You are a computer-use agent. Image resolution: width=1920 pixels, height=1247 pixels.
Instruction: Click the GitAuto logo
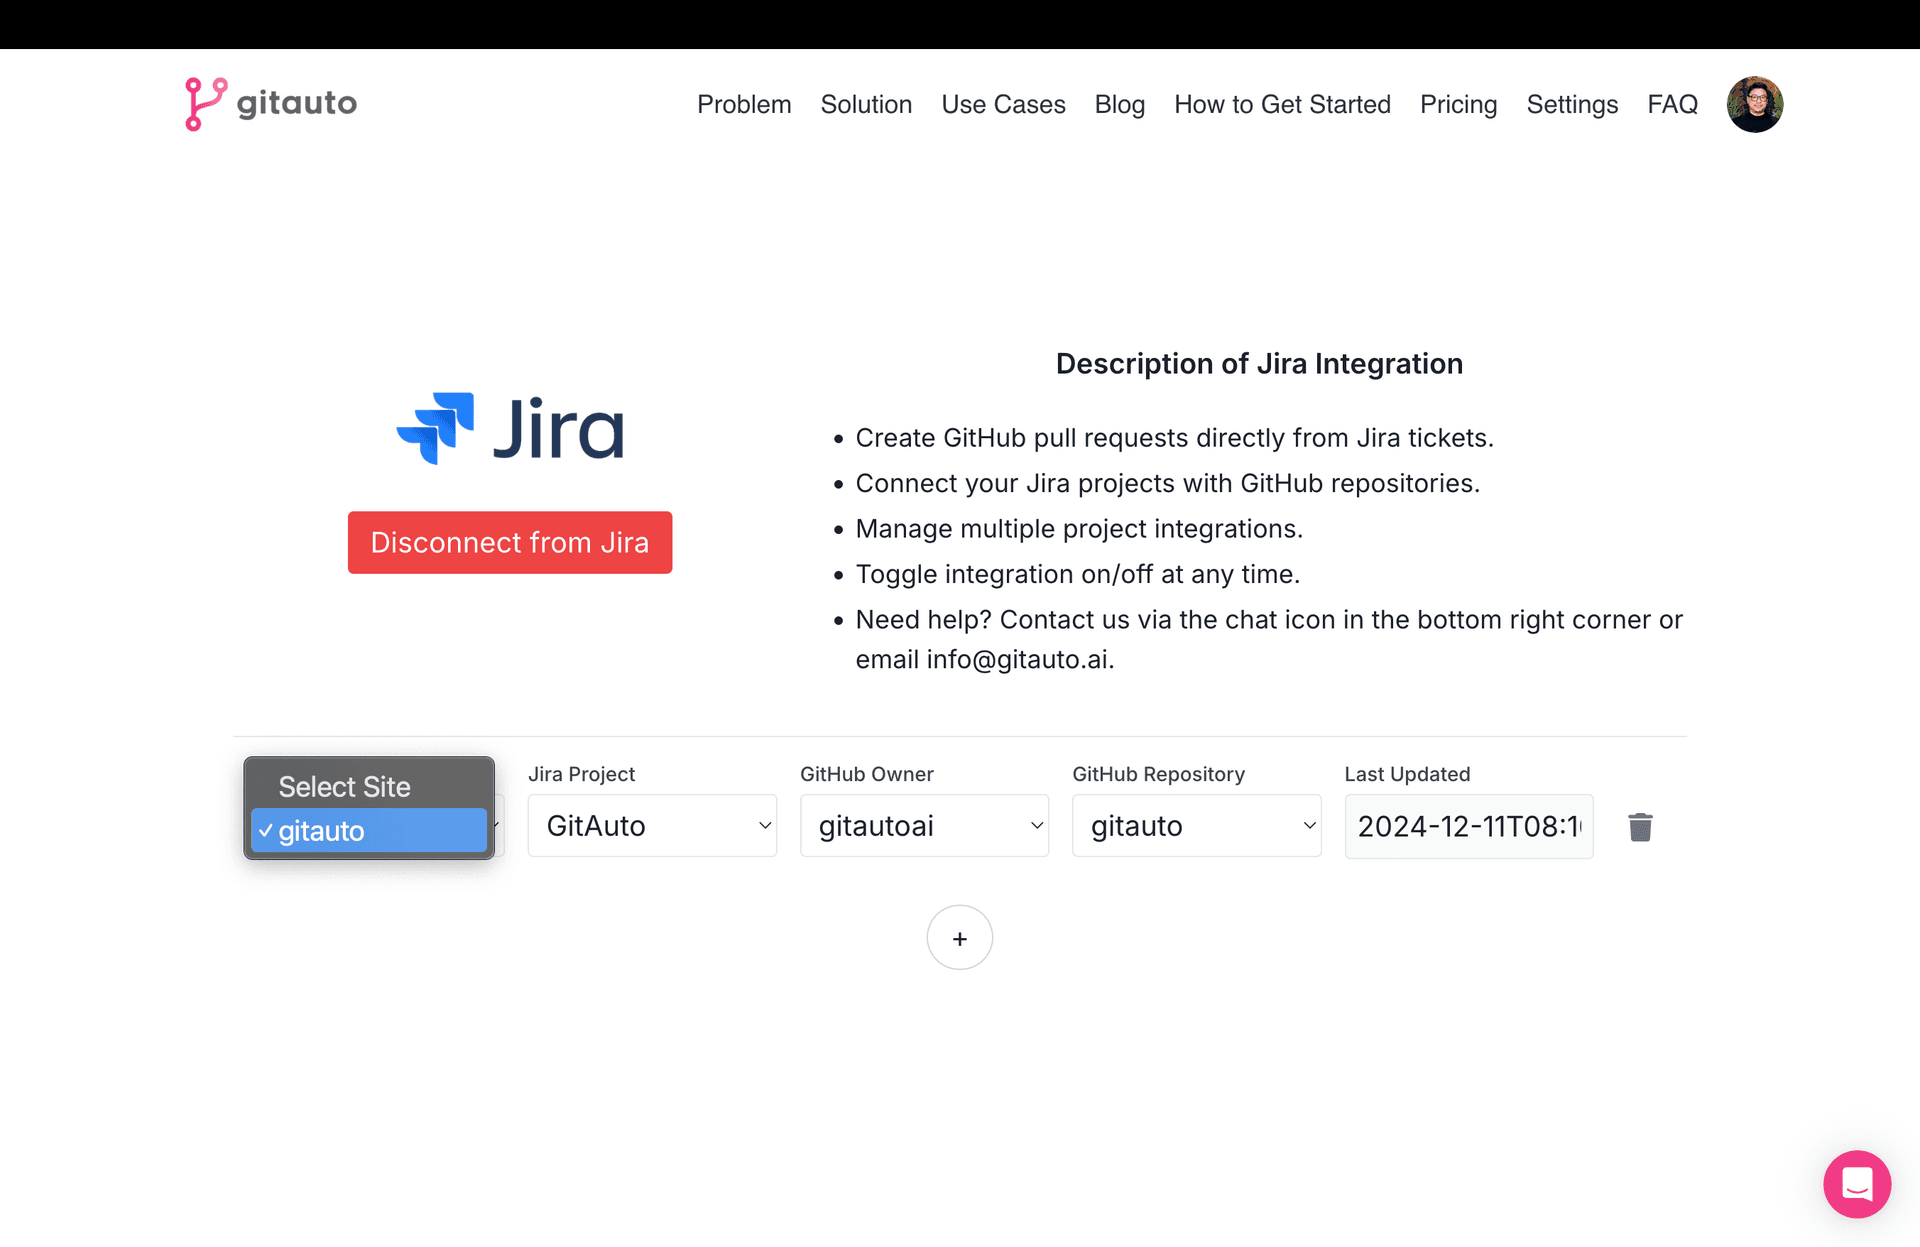(x=270, y=103)
